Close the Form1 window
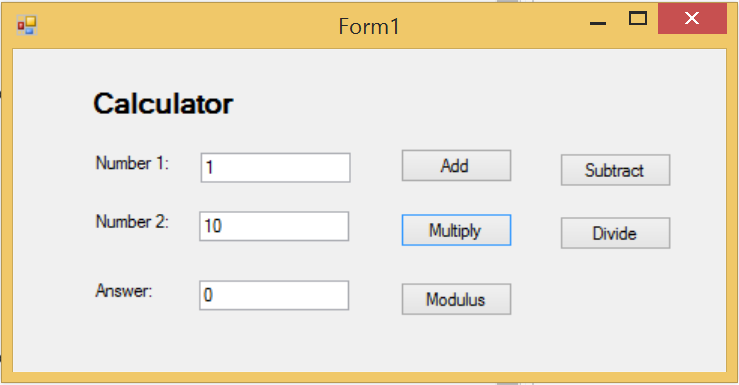The height and width of the screenshot is (385, 739). (692, 18)
